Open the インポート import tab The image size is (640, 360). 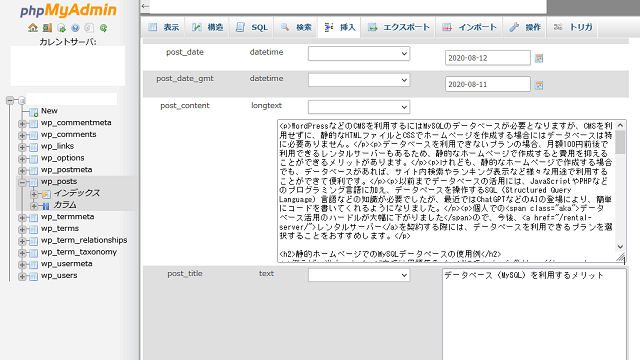469,27
